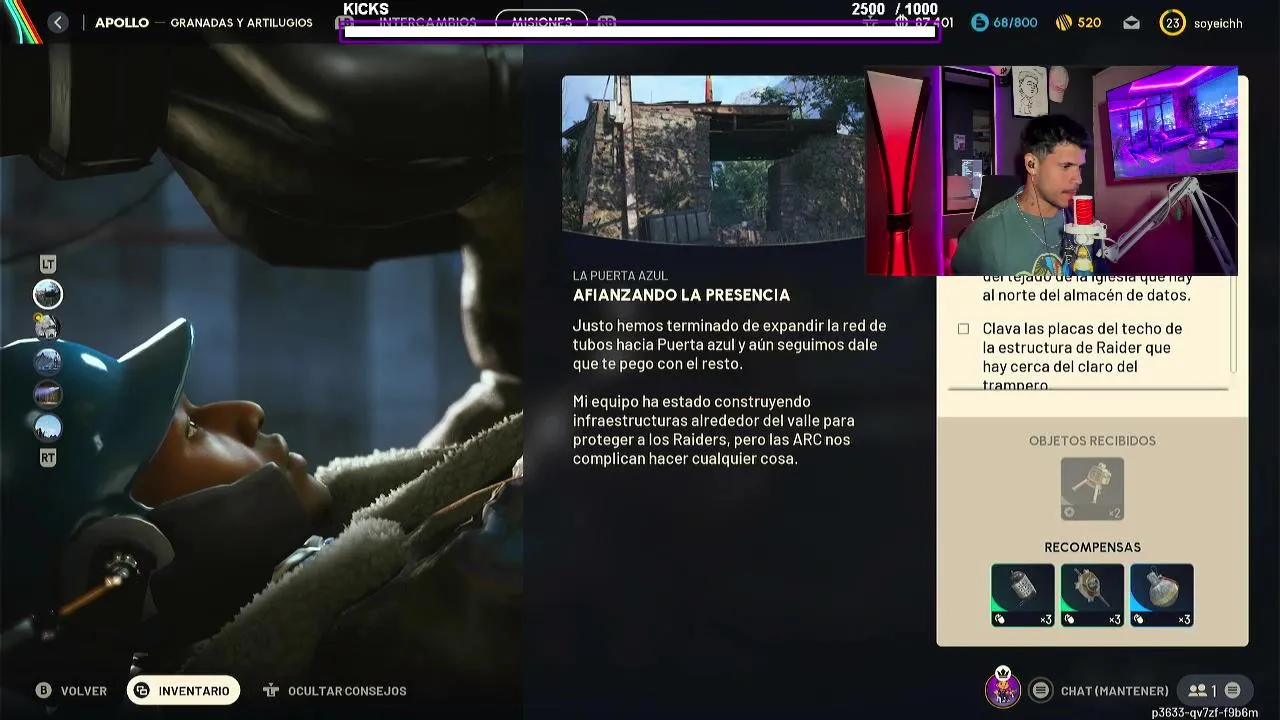Click the received object item with x2
1280x720 pixels.
[x=1092, y=489]
